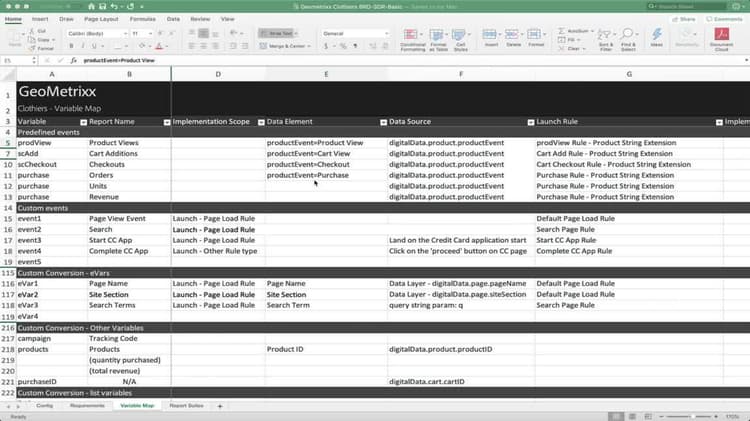Click the Redo icon in the title bar
750x421 pixels.
130,7
